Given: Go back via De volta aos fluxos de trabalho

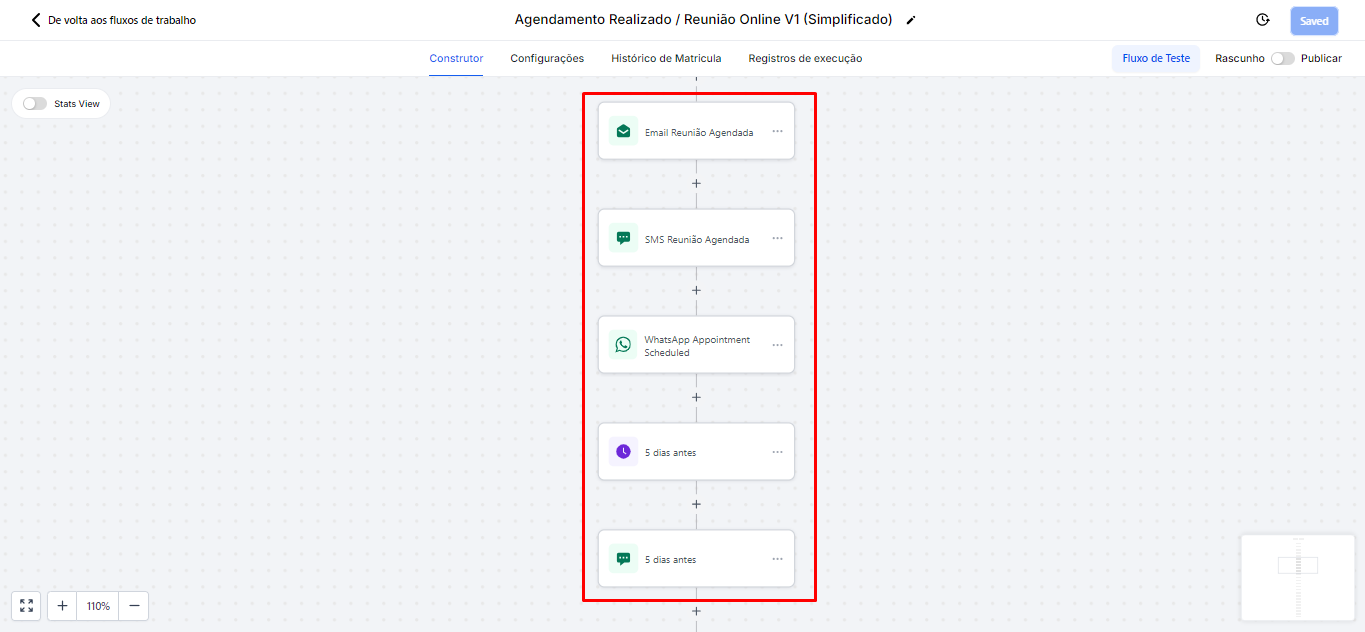Looking at the screenshot, I should pos(113,20).
